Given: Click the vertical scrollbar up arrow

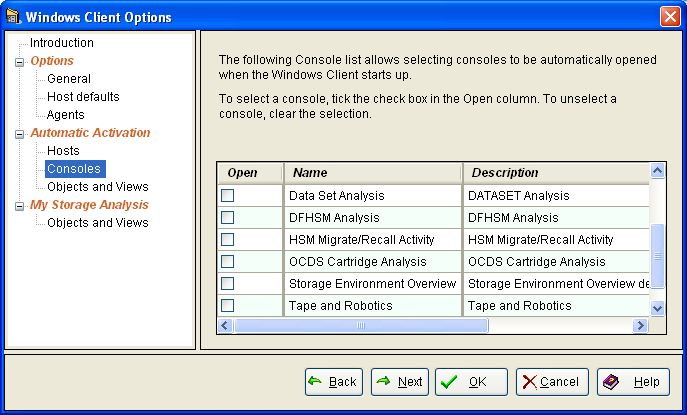Looking at the screenshot, I should 657,172.
